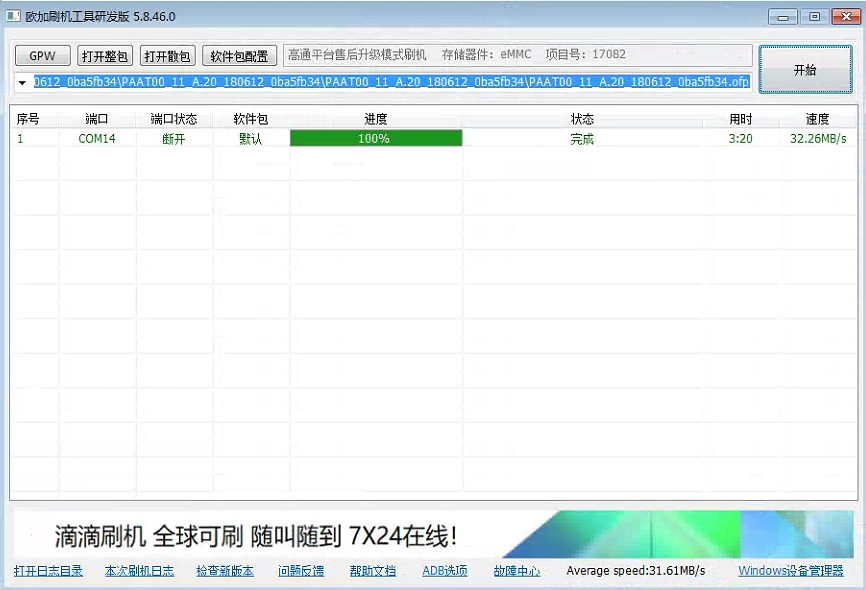
Task: Click the 端口状态 column header
Action: tap(173, 119)
